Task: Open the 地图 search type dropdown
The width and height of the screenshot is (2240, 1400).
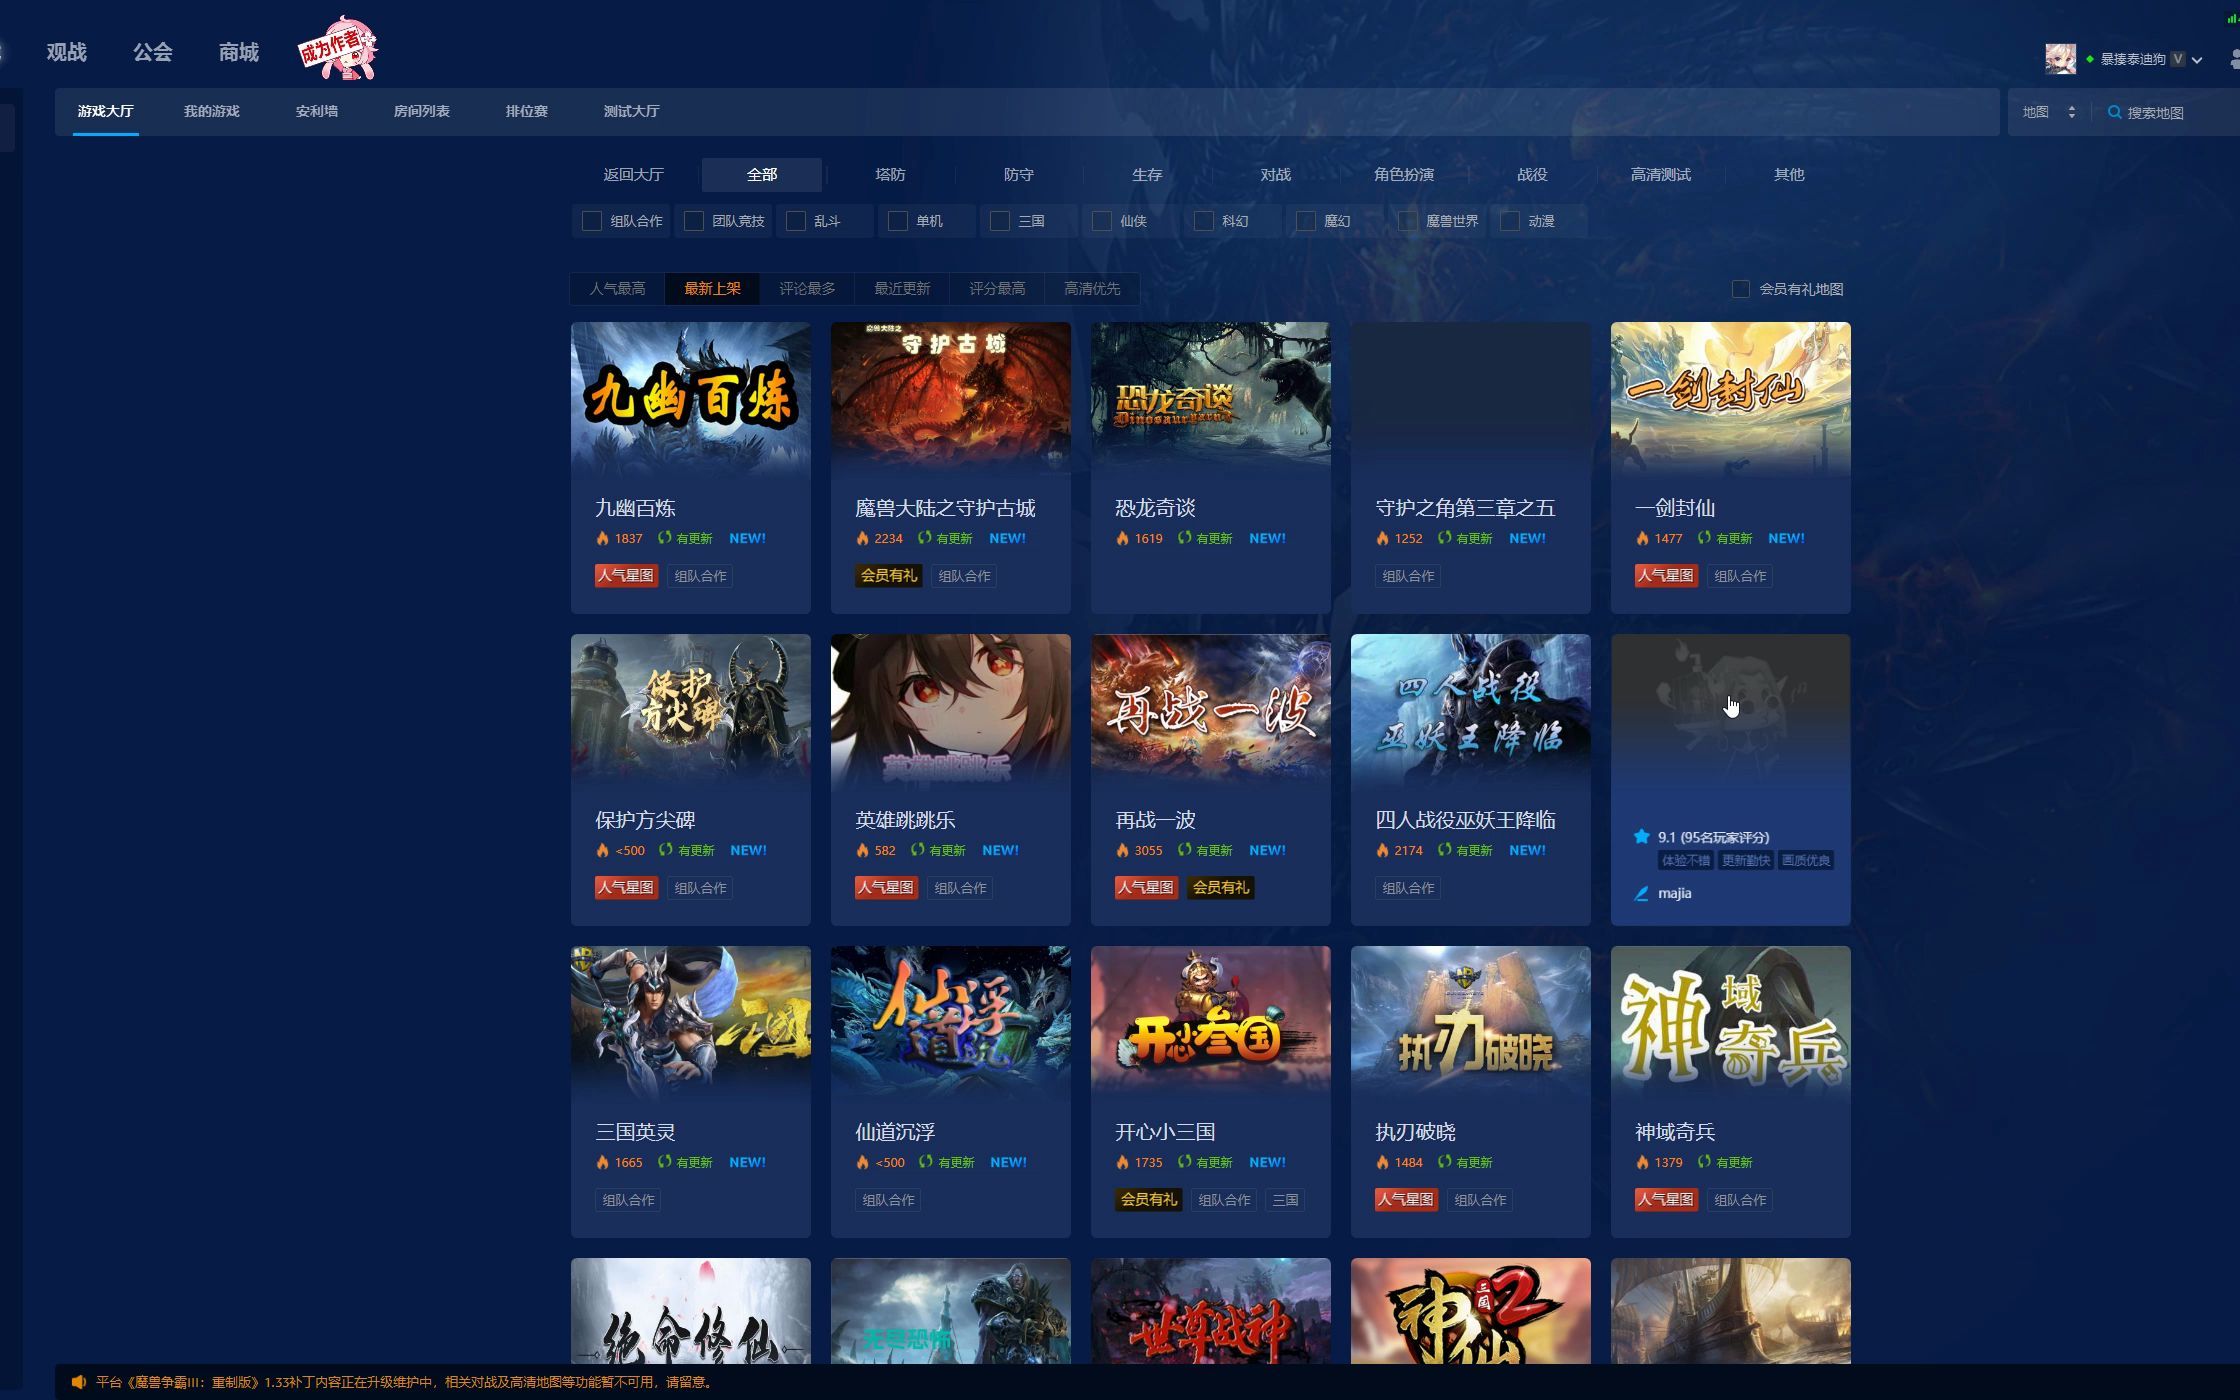Action: click(x=2048, y=112)
